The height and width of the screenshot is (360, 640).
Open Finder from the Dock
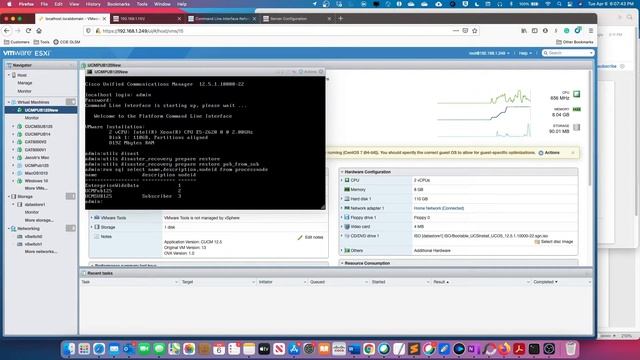point(69,349)
